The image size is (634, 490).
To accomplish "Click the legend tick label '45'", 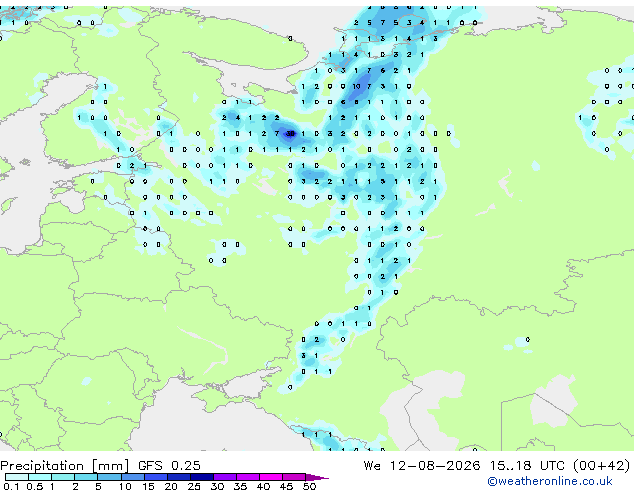I will pos(286,486).
